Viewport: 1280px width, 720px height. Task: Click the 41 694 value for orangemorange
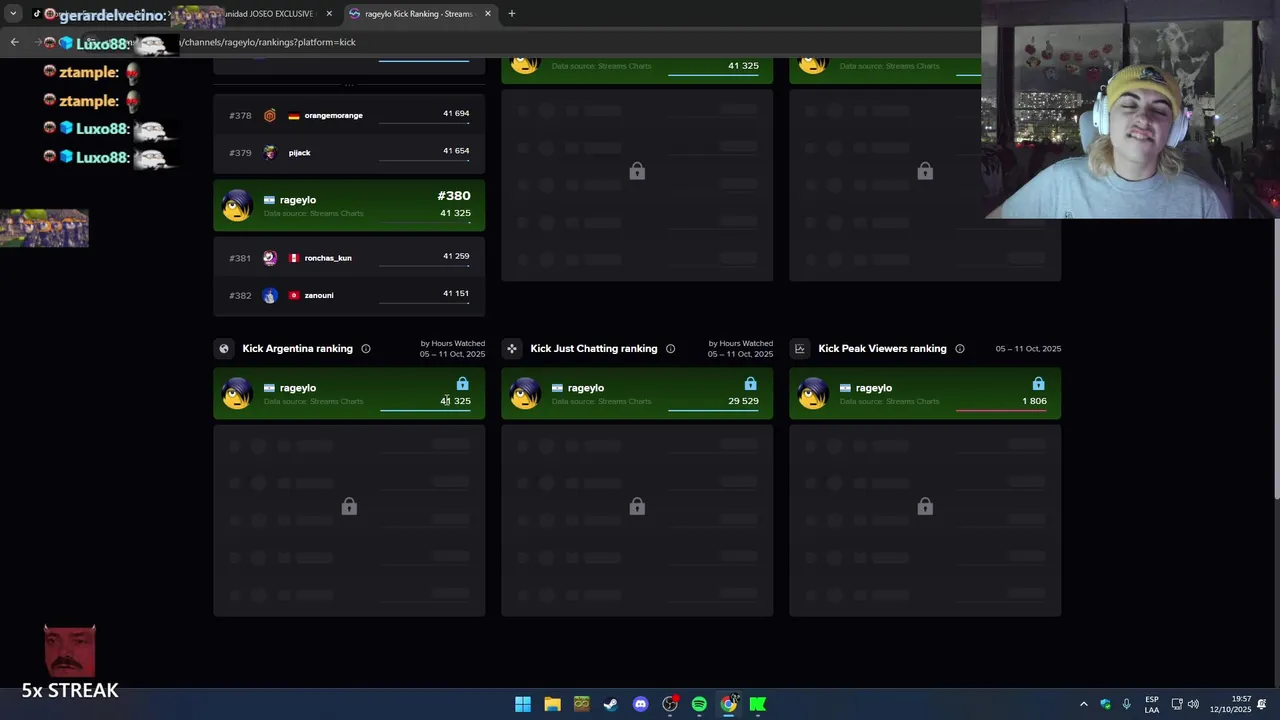click(456, 113)
